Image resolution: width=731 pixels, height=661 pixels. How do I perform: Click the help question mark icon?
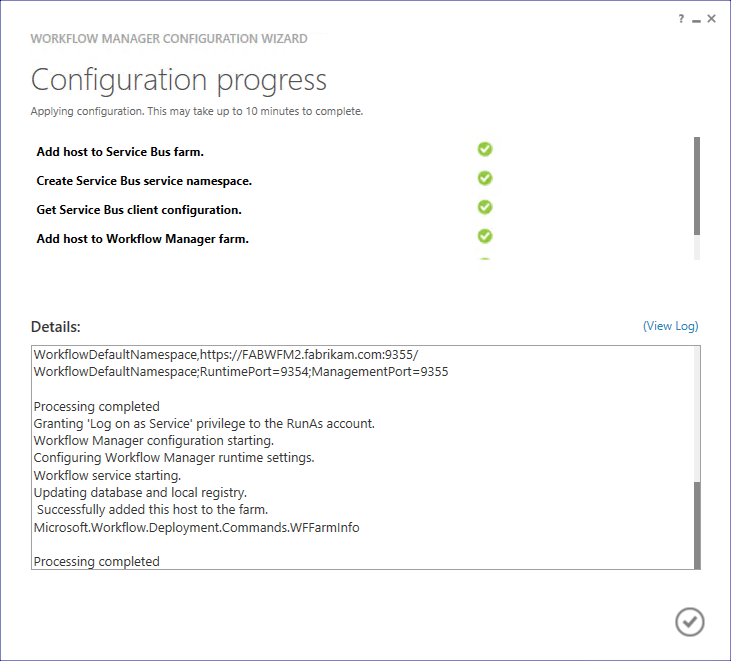click(681, 19)
